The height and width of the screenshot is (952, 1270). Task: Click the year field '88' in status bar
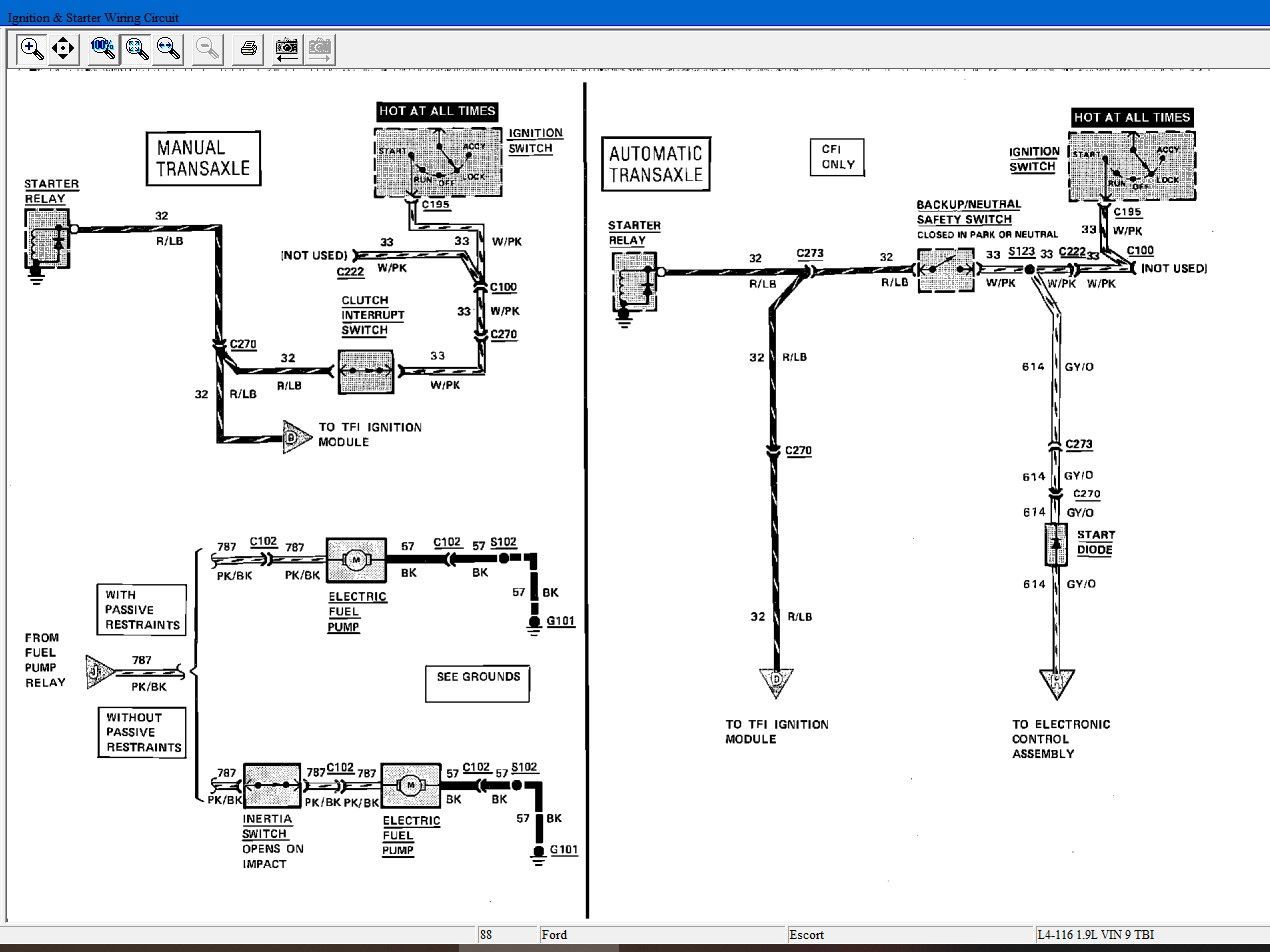click(506, 935)
